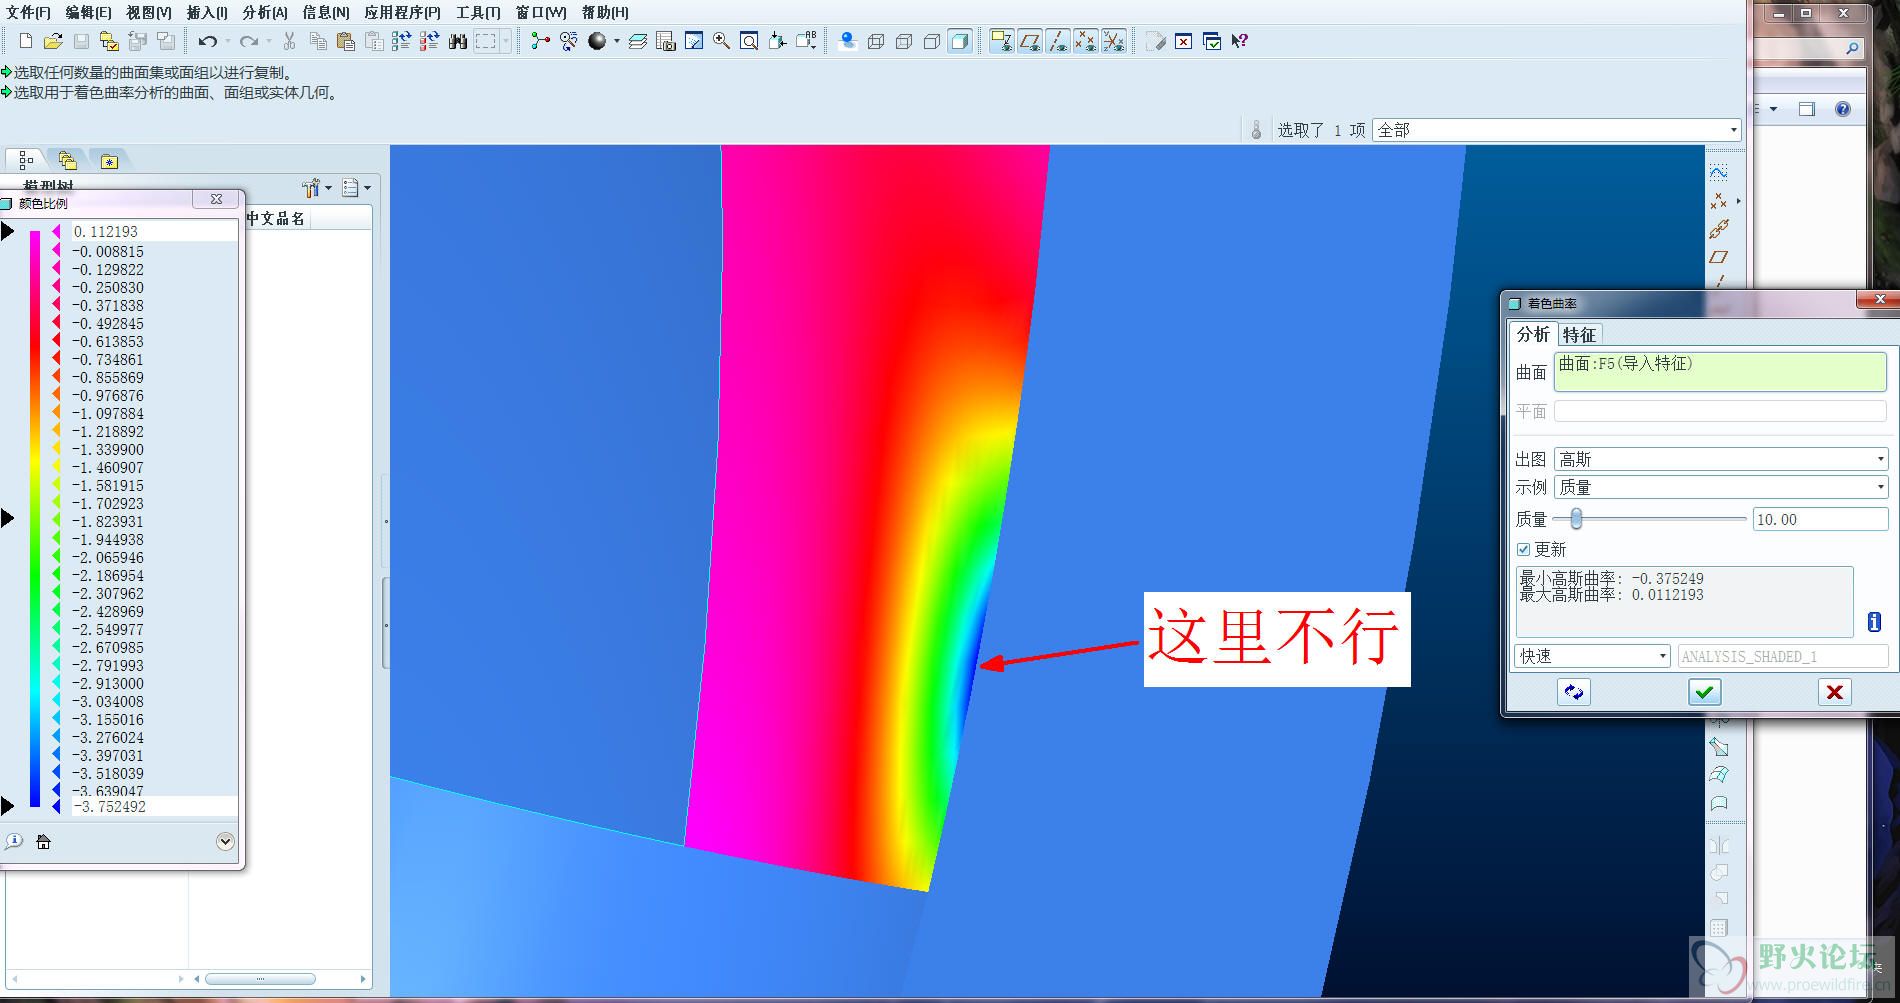The height and width of the screenshot is (1003, 1900).
Task: Click the paste clipboard icon
Action: tap(346, 41)
